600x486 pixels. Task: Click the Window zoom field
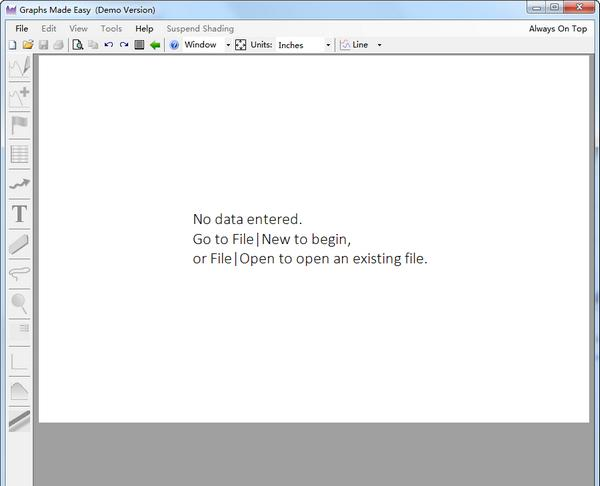point(203,45)
